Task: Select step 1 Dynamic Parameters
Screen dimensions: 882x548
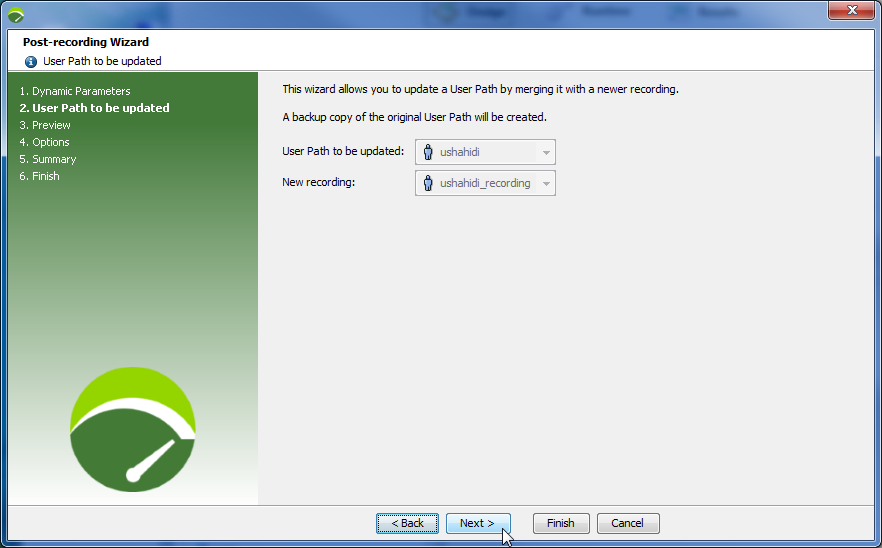Action: point(75,91)
